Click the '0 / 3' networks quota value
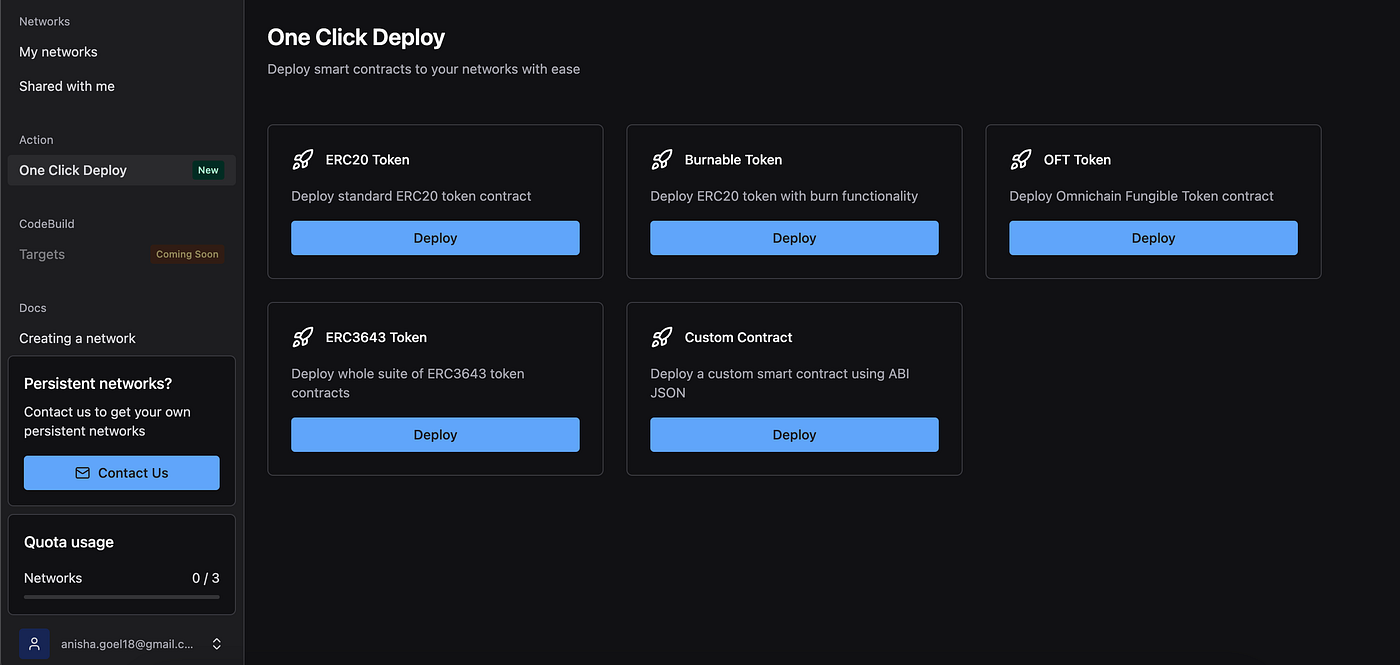The width and height of the screenshot is (1400, 665). (x=206, y=578)
